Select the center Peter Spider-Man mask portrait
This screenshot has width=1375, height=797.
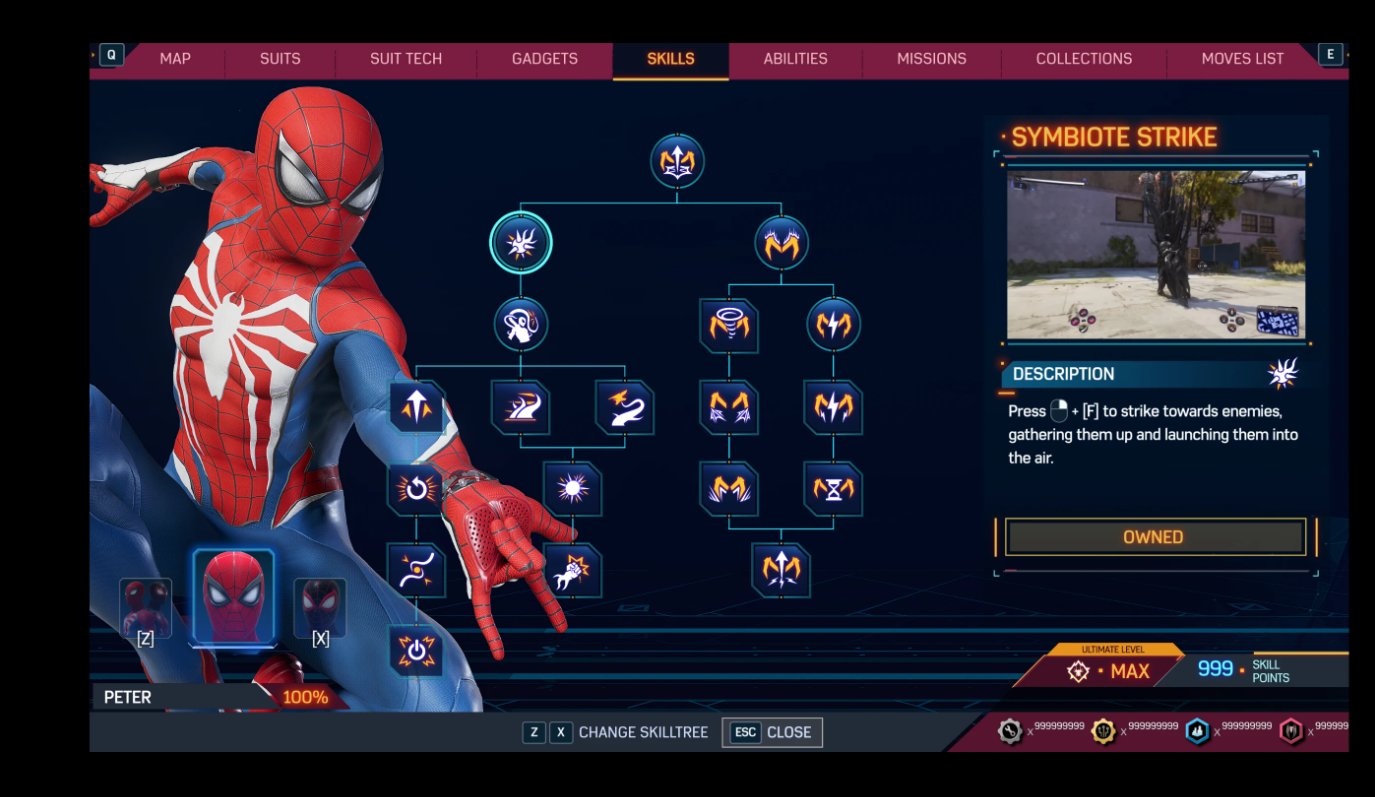click(233, 597)
